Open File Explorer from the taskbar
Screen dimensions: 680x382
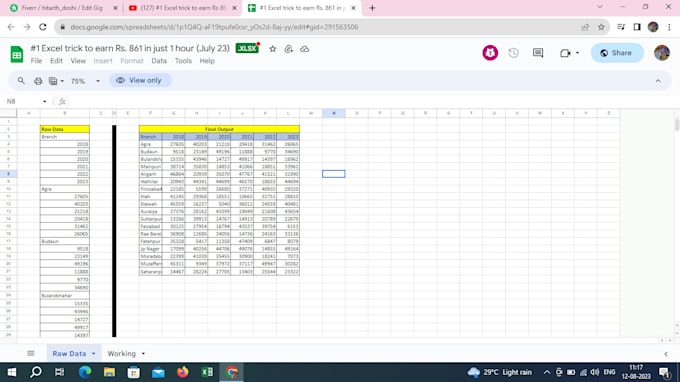(109, 372)
